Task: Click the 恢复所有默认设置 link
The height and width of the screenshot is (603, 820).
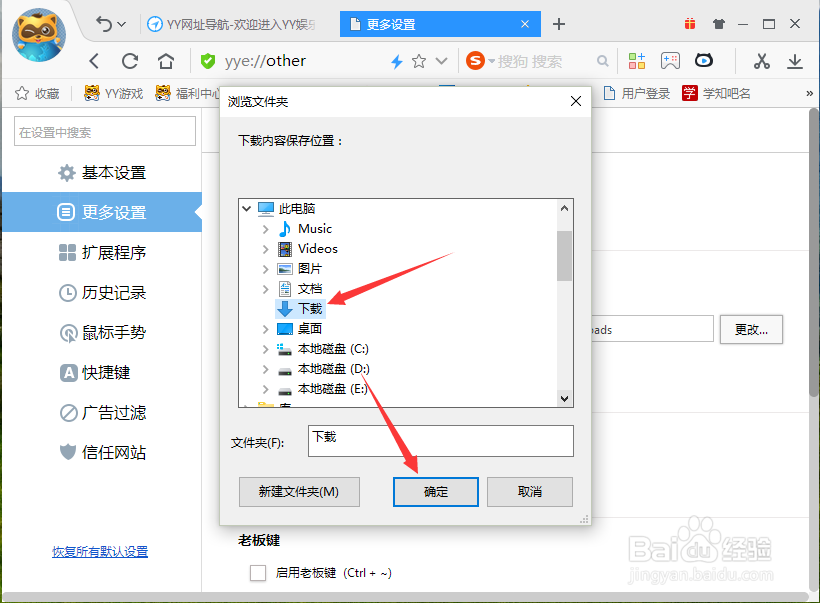Action: [x=100, y=552]
